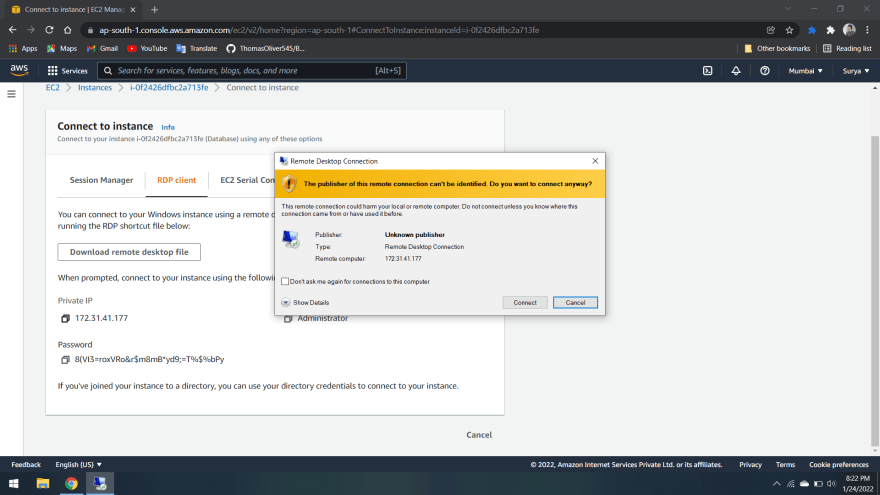Open the Terms footer link
880x495 pixels.
785,464
